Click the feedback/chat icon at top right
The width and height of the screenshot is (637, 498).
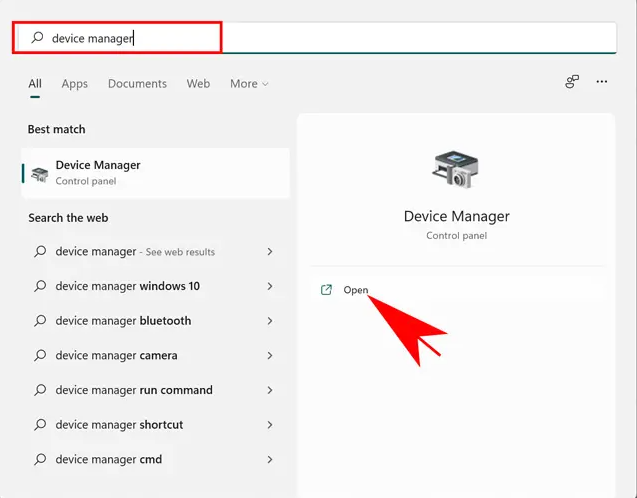click(572, 82)
